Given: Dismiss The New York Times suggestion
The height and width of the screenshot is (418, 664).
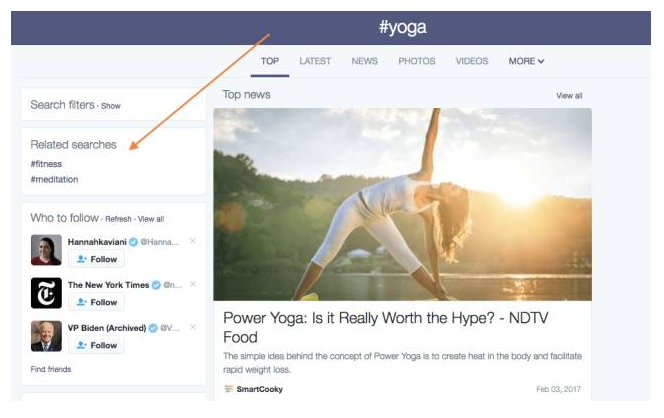Looking at the screenshot, I should 193,285.
